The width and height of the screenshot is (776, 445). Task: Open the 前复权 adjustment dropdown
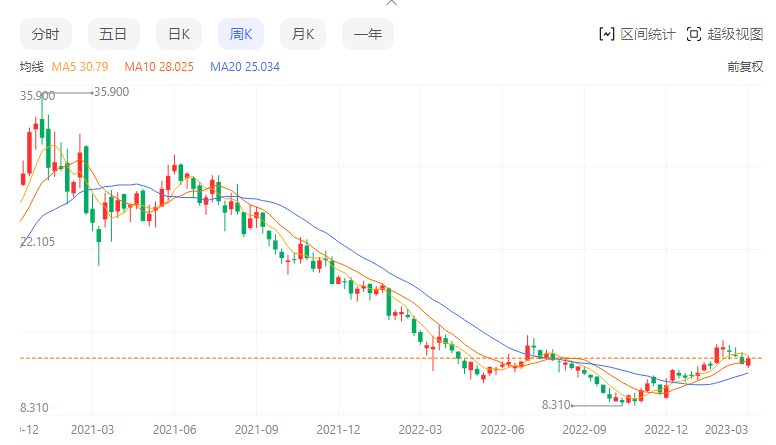coord(745,67)
